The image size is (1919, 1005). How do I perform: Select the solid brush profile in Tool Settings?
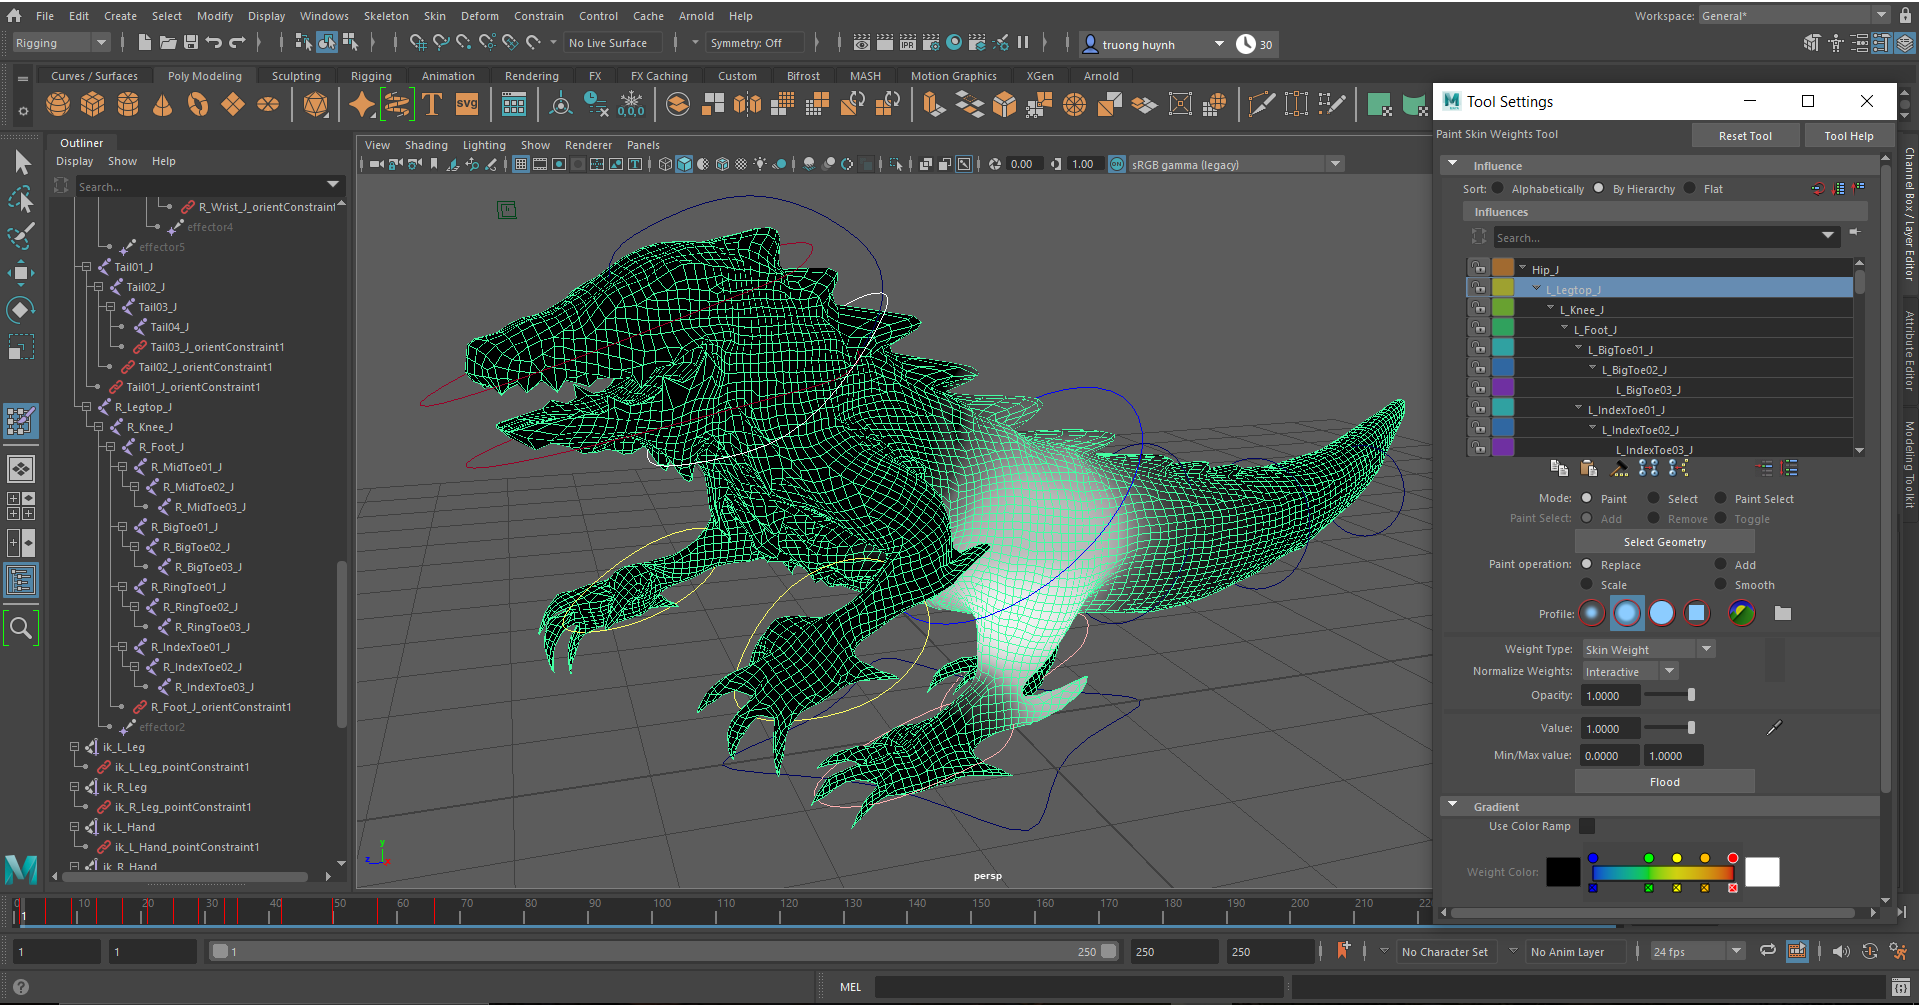tap(1662, 613)
